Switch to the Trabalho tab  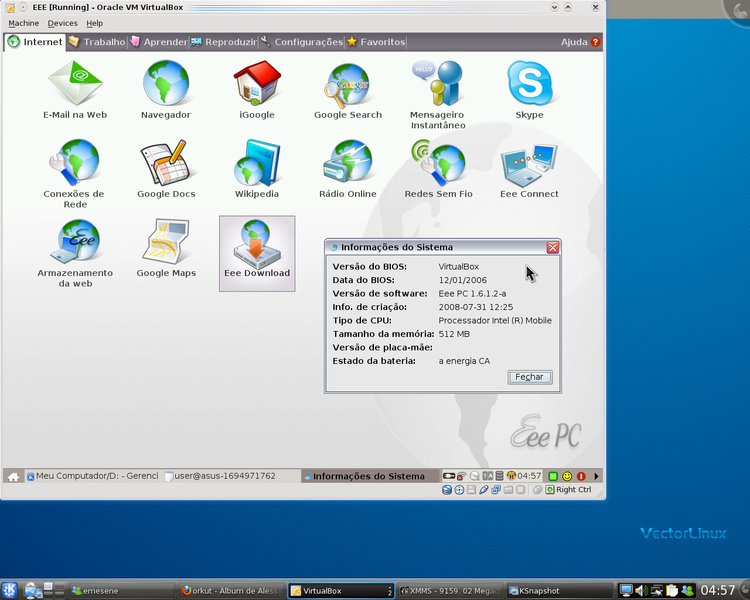click(x=97, y=42)
